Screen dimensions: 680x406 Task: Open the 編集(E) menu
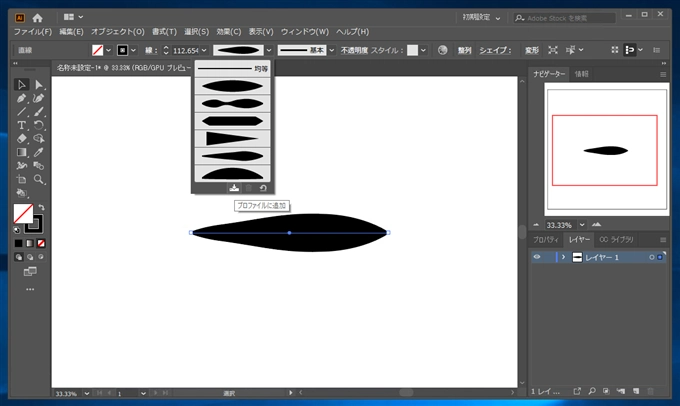click(x=71, y=32)
